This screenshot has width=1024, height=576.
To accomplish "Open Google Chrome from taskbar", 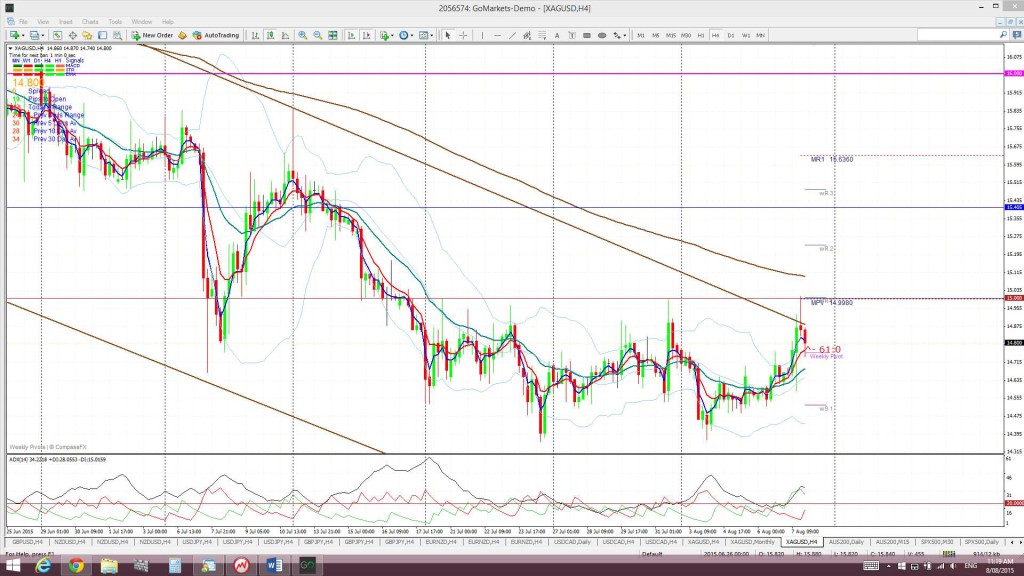I will pos(76,566).
